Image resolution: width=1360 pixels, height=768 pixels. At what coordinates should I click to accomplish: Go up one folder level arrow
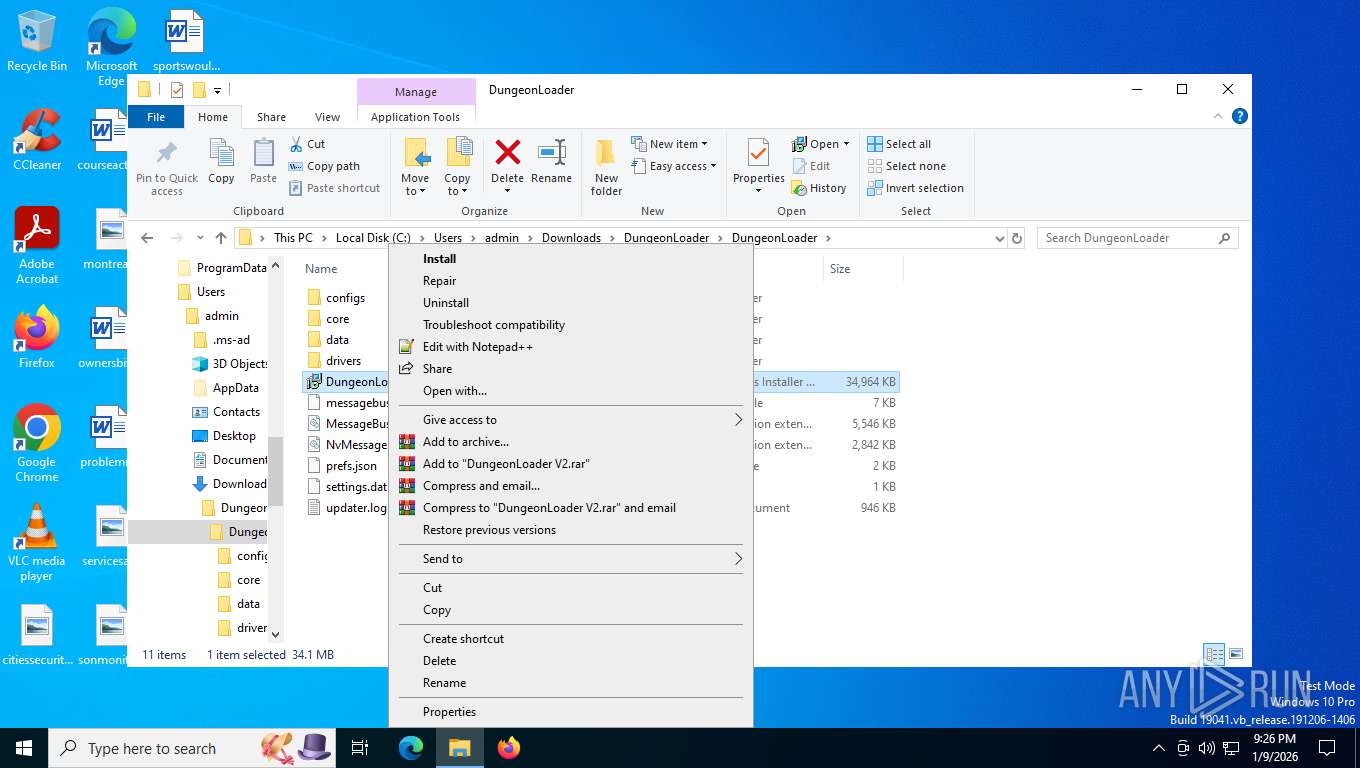click(x=221, y=238)
